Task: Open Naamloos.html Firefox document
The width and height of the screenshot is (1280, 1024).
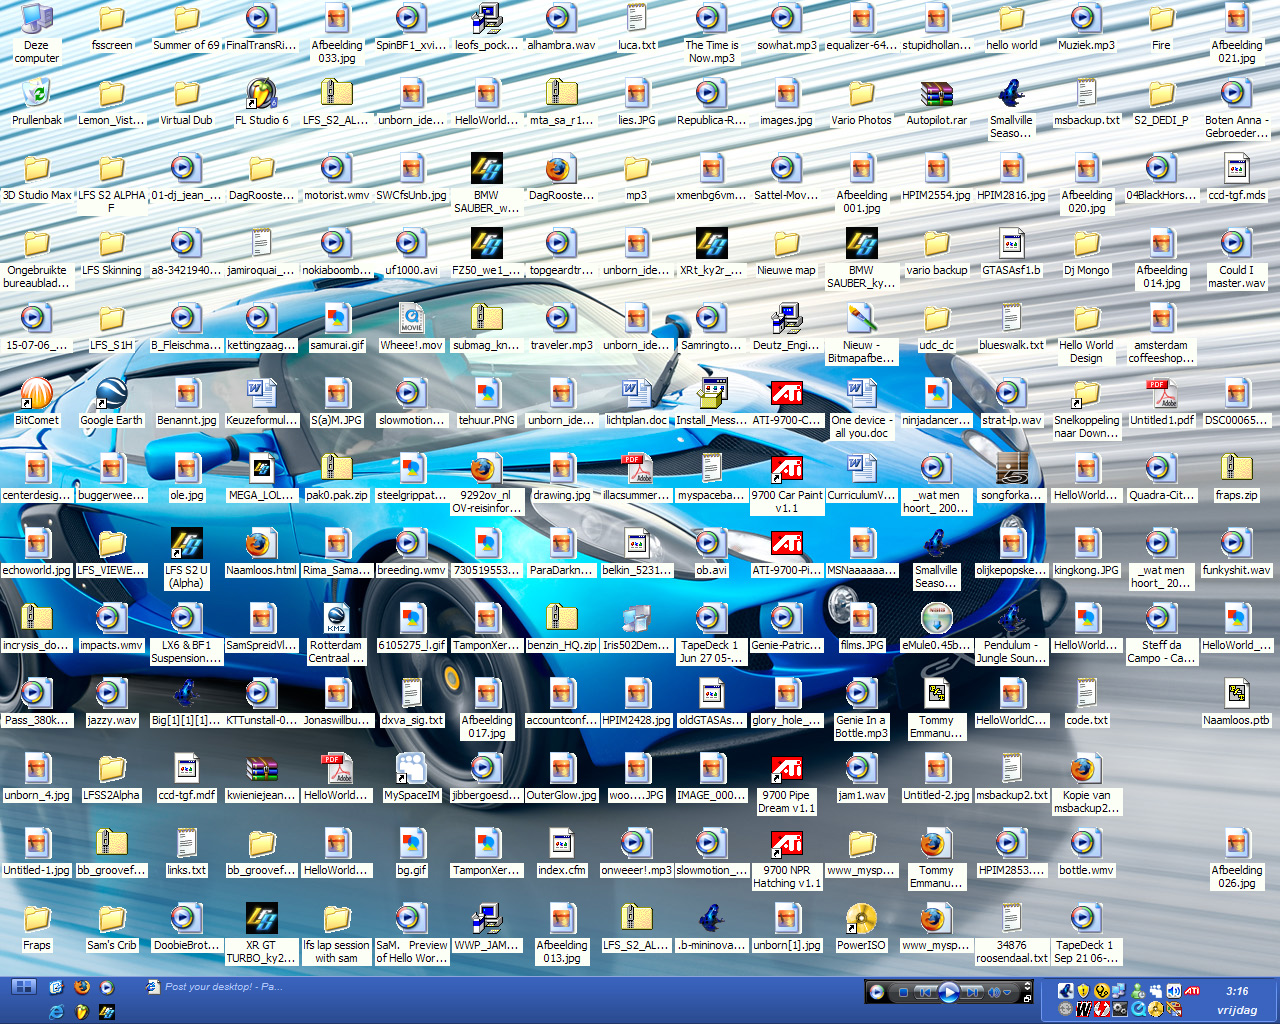Action: click(x=261, y=552)
